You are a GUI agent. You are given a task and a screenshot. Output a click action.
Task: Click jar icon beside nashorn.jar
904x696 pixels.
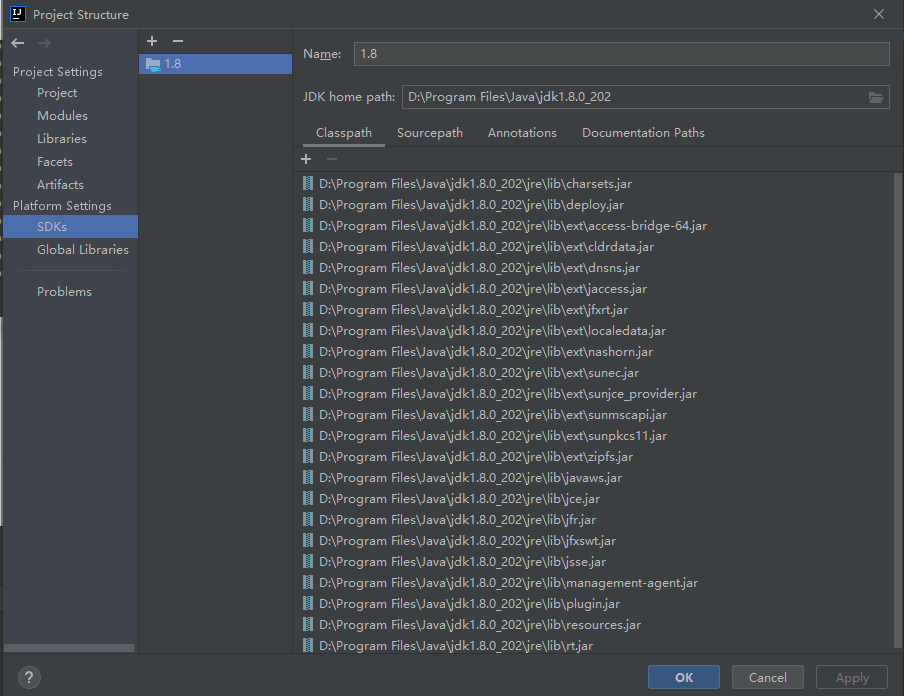308,352
